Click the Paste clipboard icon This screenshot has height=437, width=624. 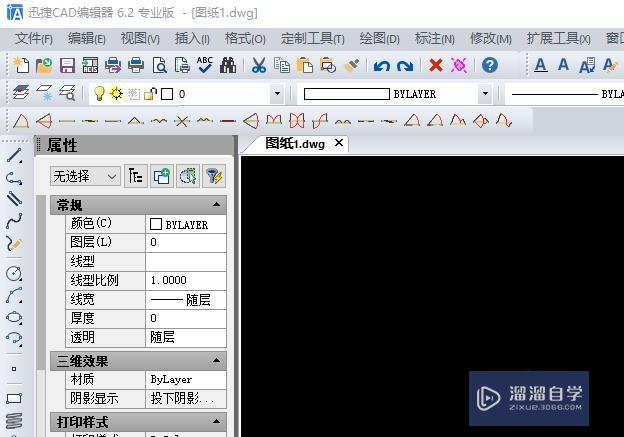tap(305, 65)
